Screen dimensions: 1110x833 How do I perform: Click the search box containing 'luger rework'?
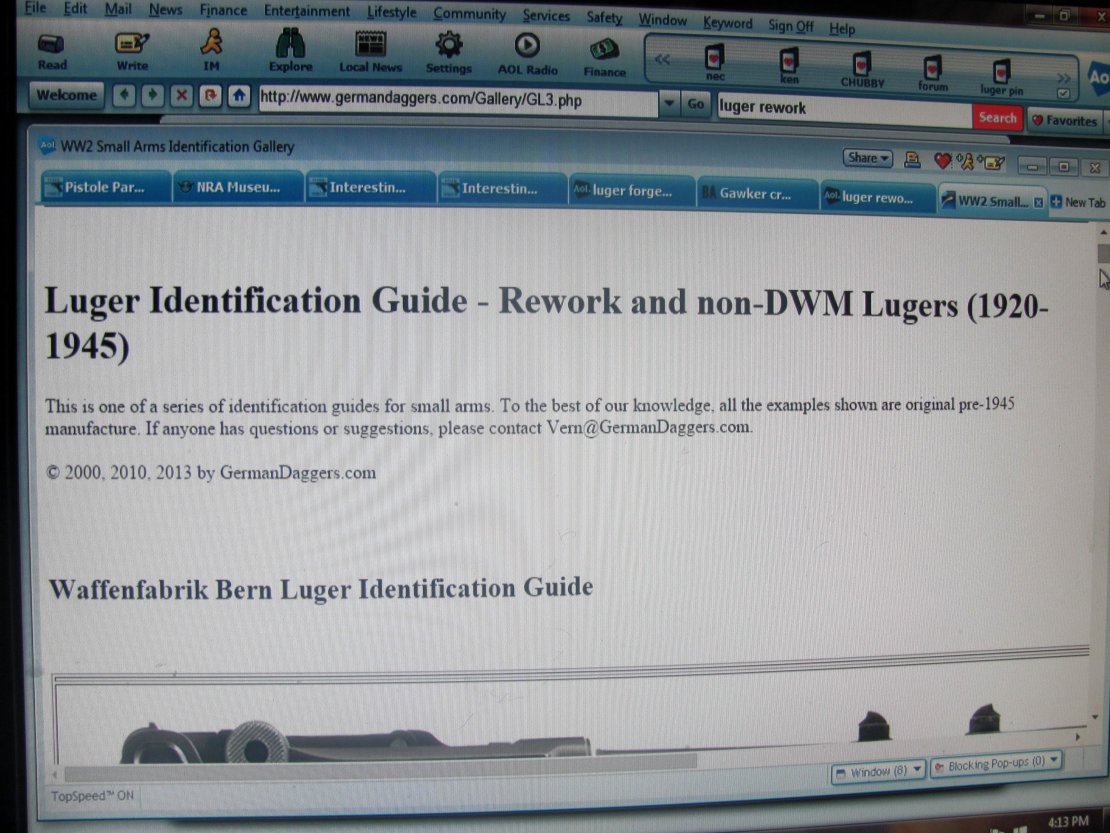(844, 108)
